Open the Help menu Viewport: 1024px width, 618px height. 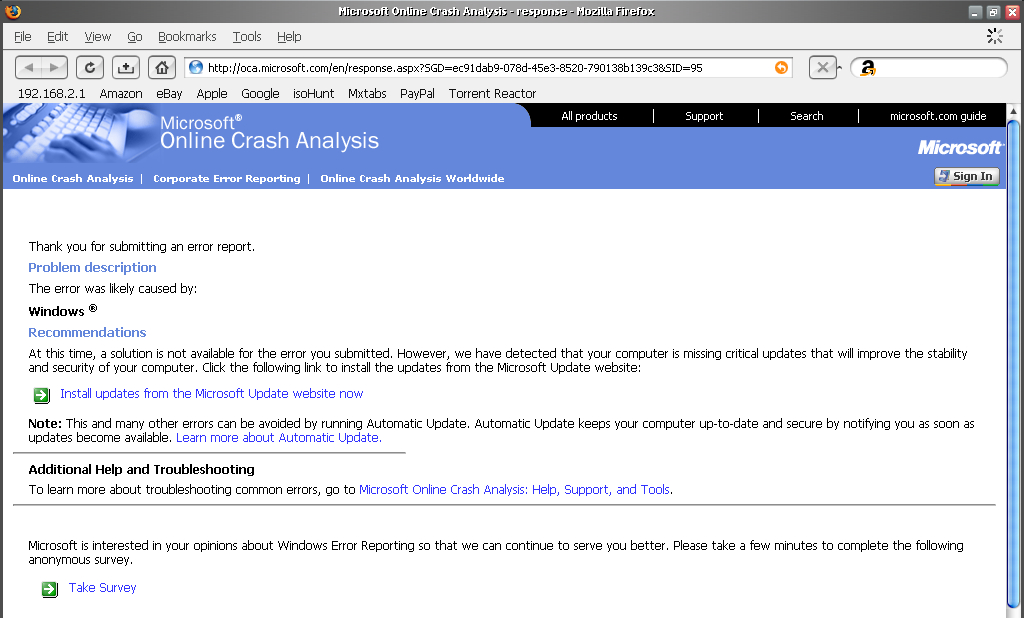289,37
